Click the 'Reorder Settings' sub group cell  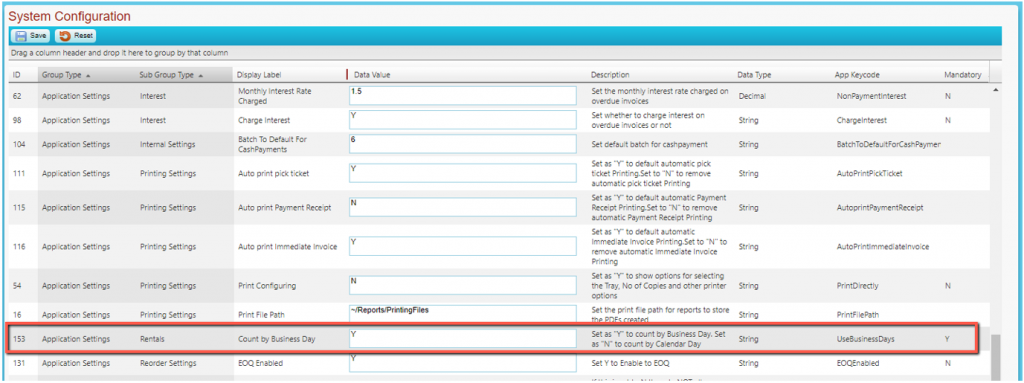click(x=167, y=363)
